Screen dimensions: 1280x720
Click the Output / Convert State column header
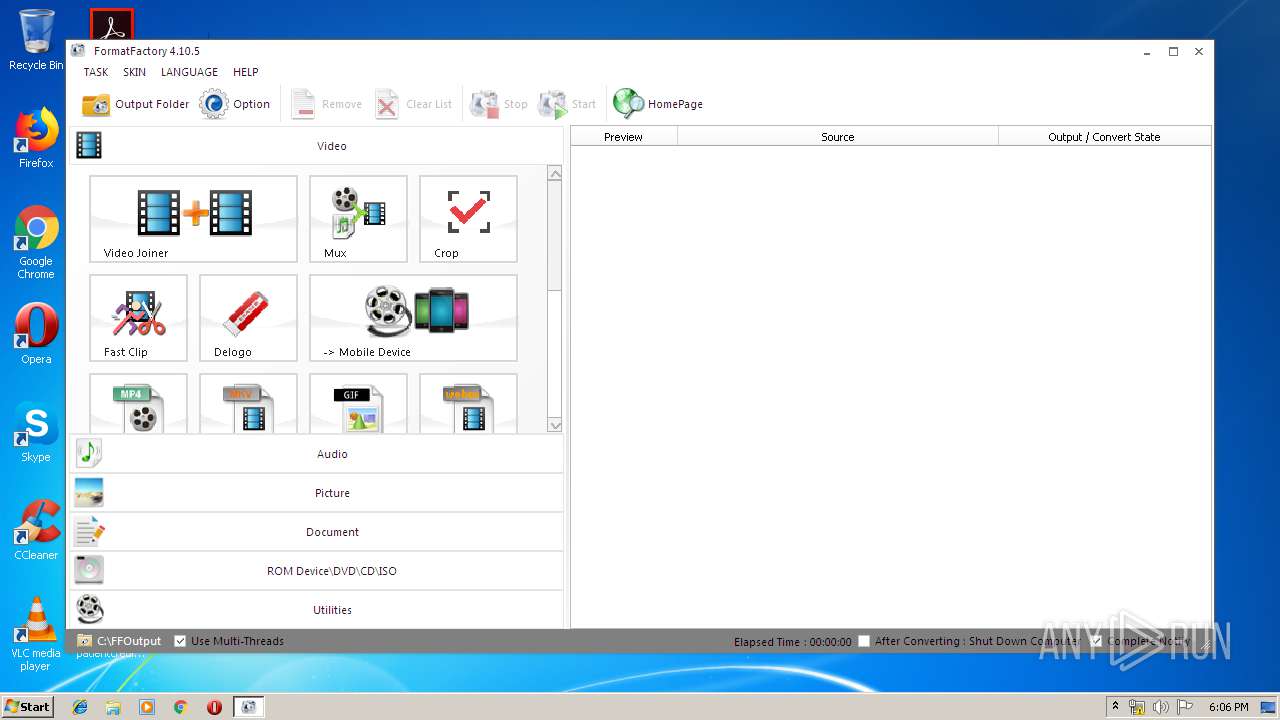[x=1104, y=137]
